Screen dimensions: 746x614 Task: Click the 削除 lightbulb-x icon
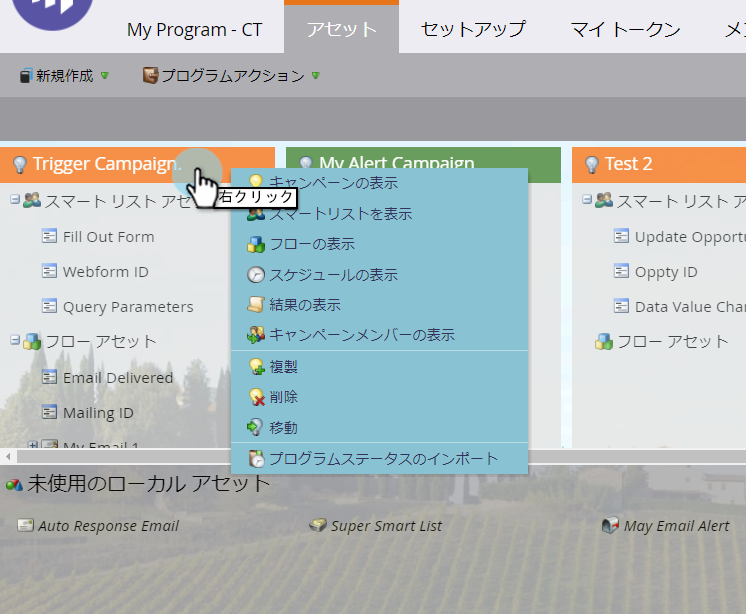(257, 397)
